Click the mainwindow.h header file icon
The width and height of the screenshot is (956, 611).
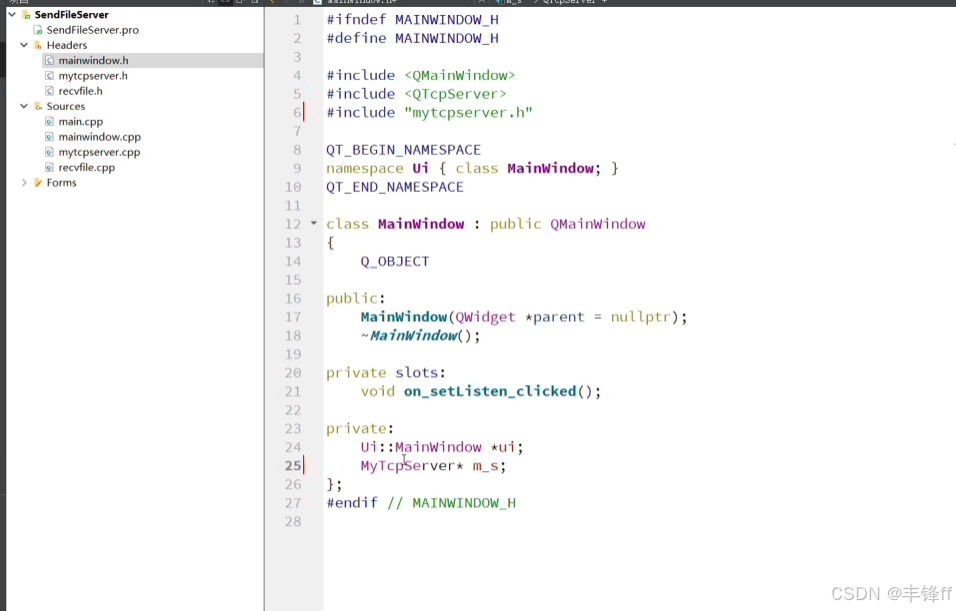point(49,60)
